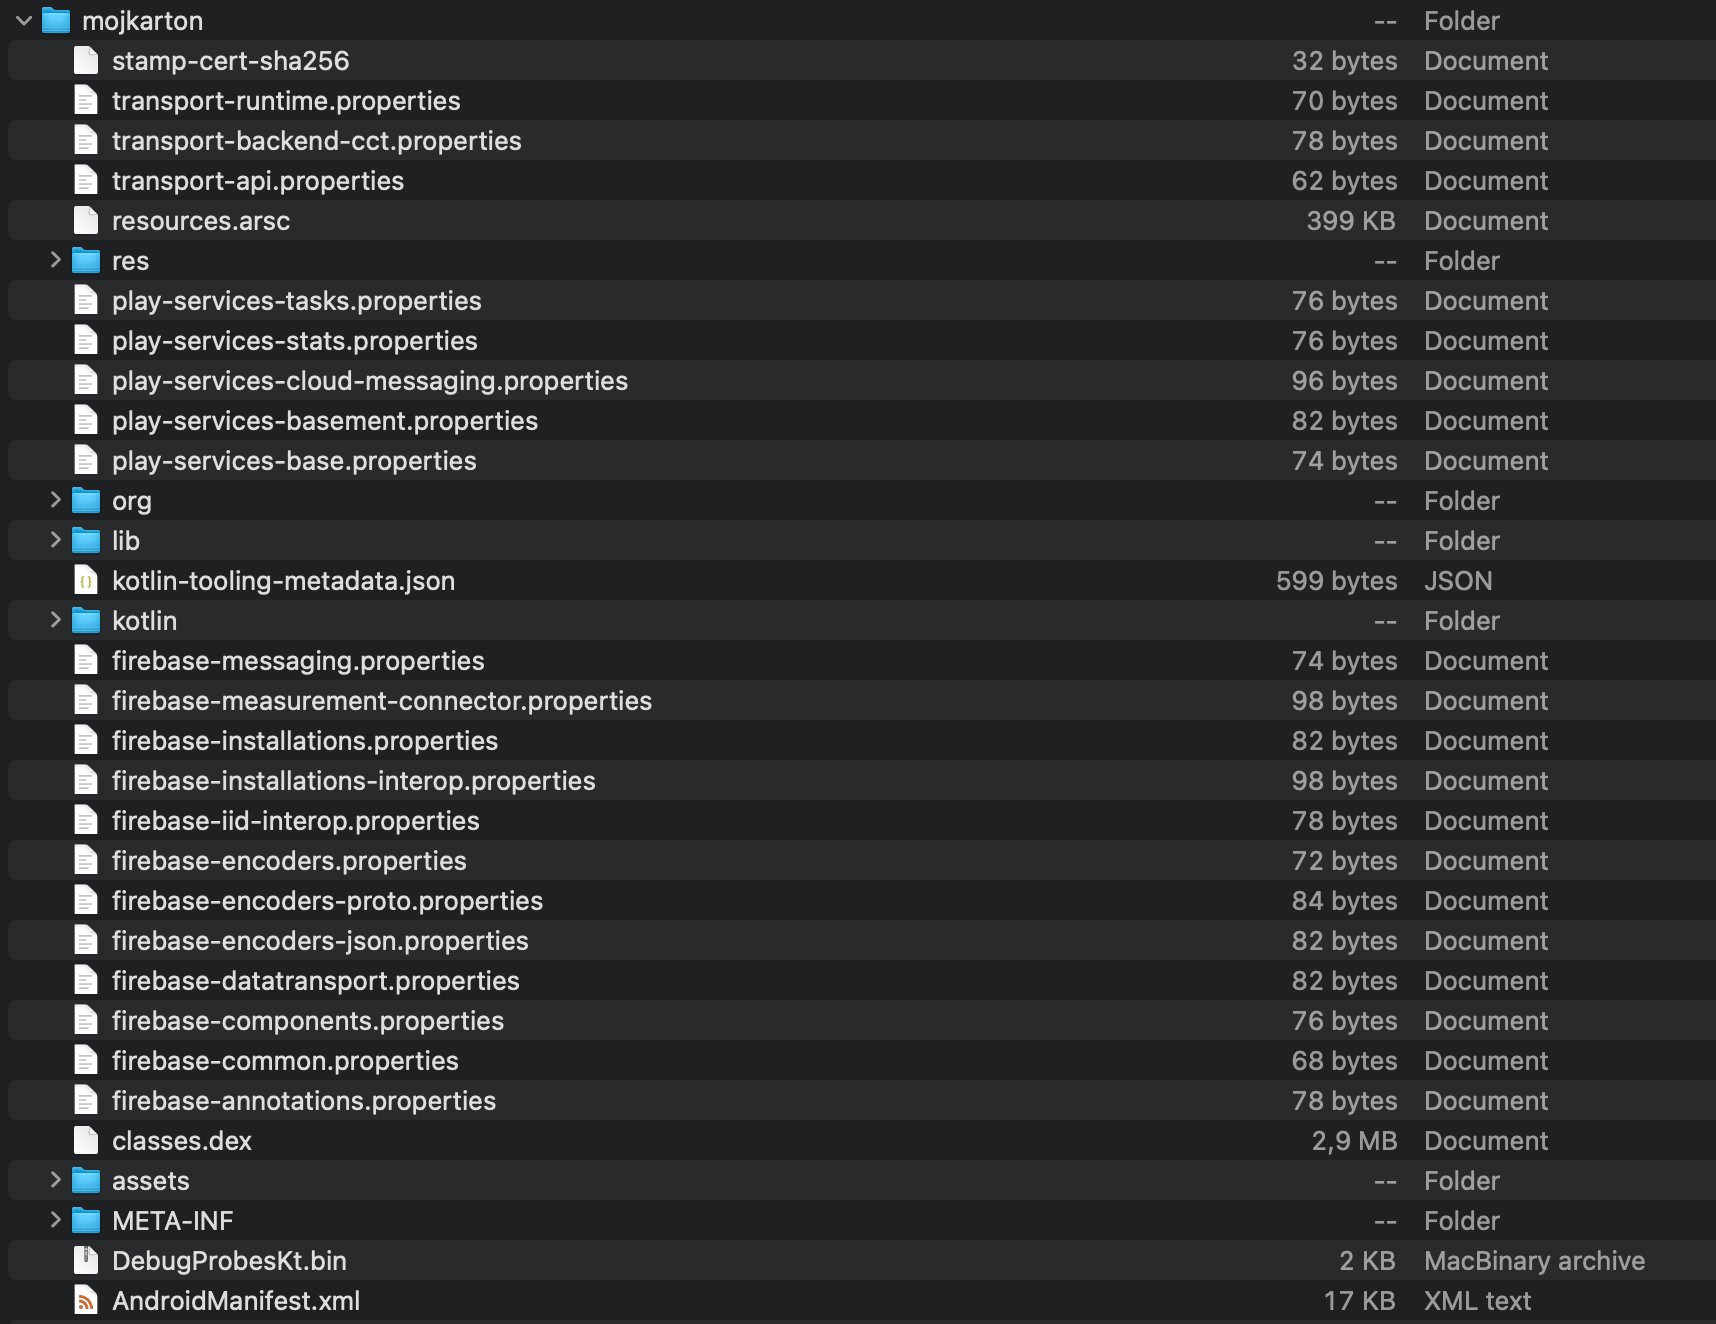Image resolution: width=1716 pixels, height=1324 pixels.
Task: Select kotlin-tooling-metadata.json file name
Action: coord(284,581)
